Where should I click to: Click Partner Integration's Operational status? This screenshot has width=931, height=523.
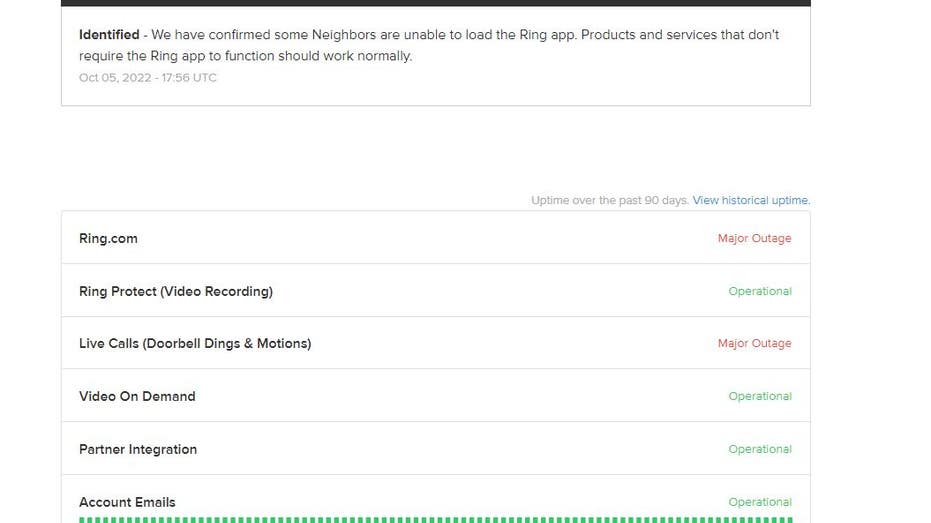[760, 449]
